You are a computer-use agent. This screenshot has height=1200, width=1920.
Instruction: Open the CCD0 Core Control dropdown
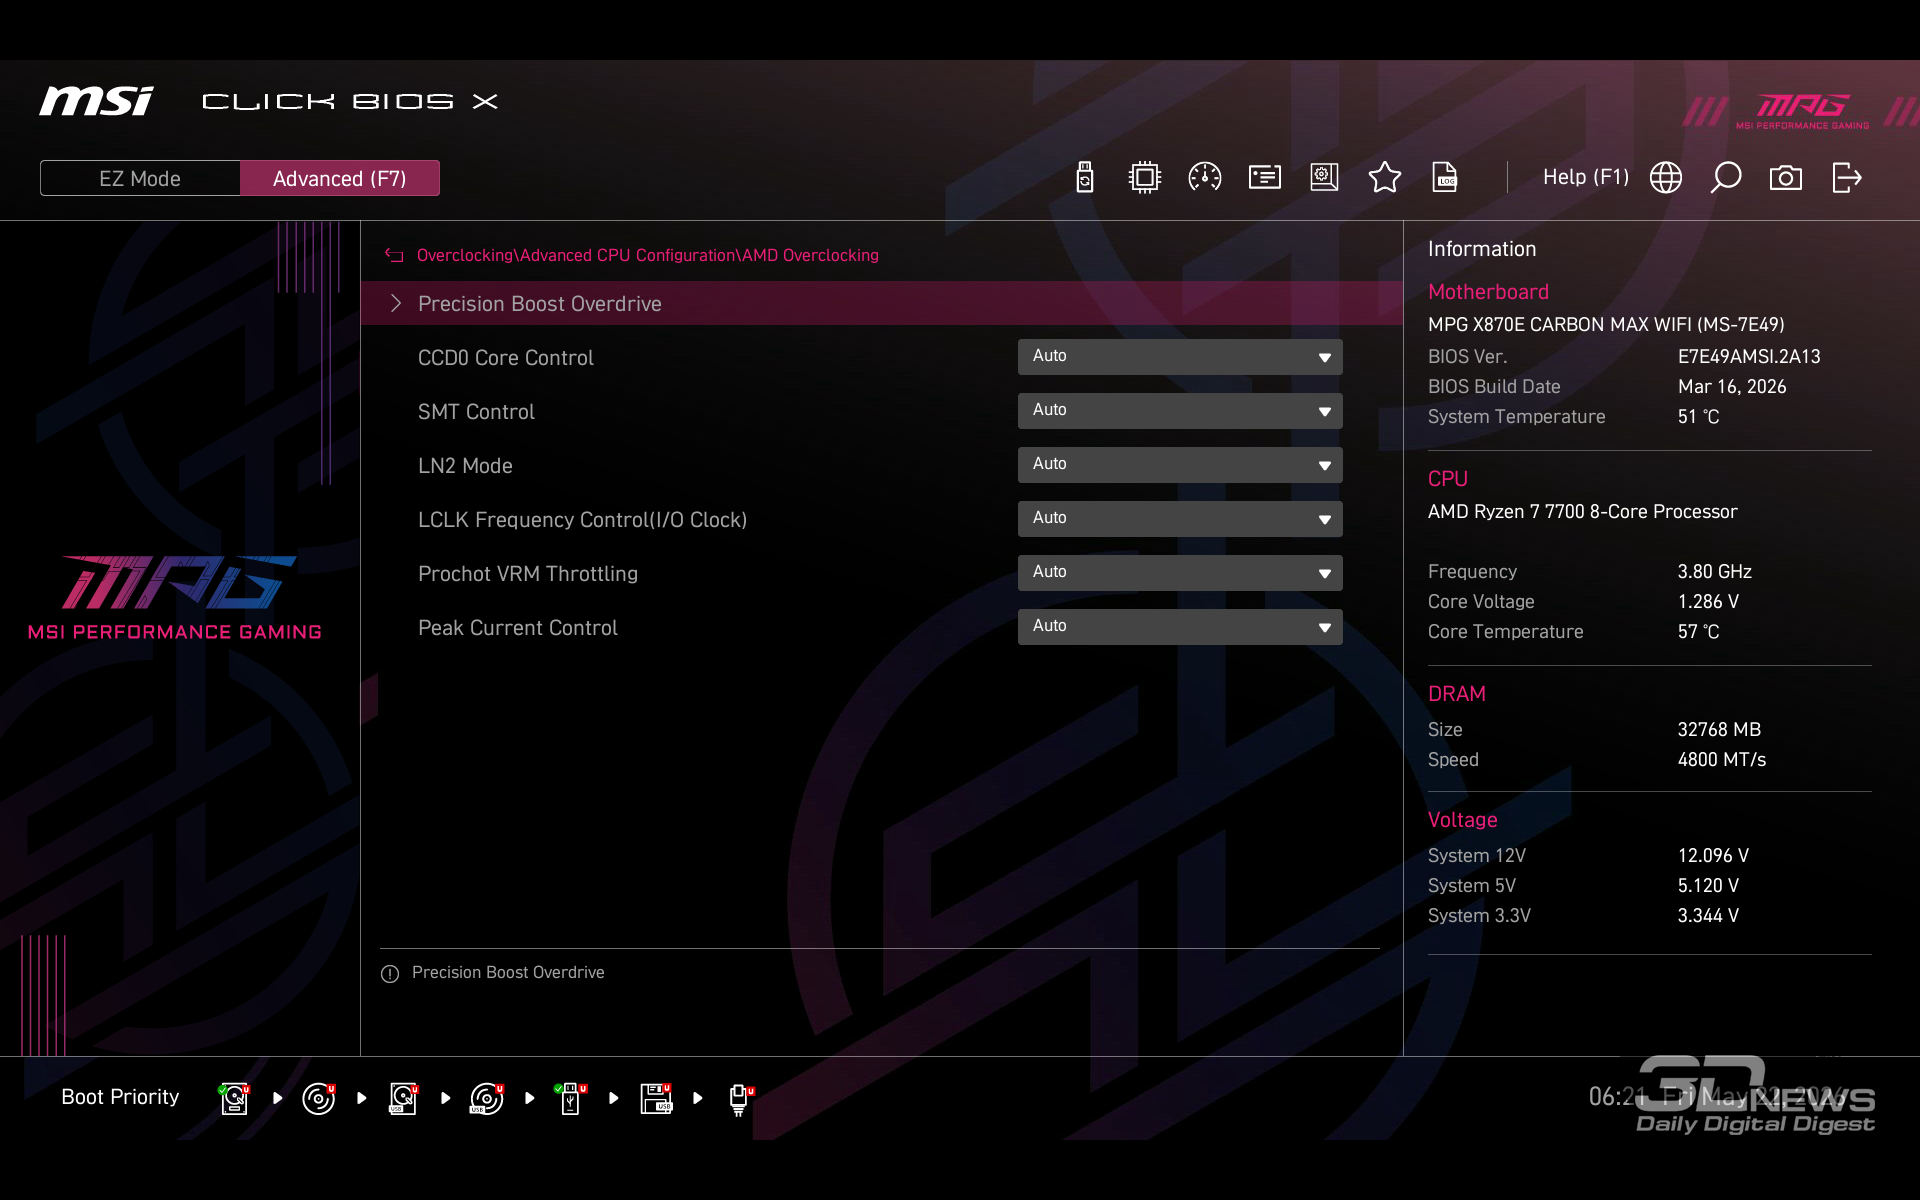click(x=1180, y=357)
